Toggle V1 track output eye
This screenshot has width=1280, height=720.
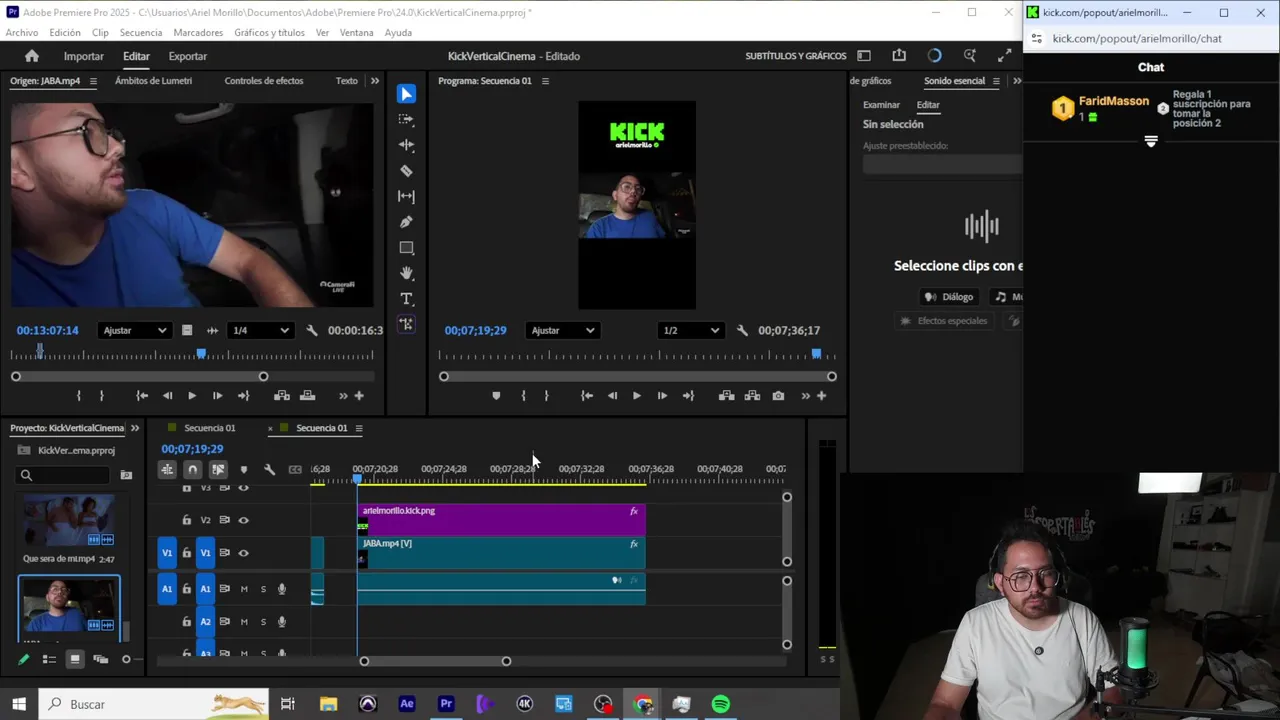tap(243, 553)
